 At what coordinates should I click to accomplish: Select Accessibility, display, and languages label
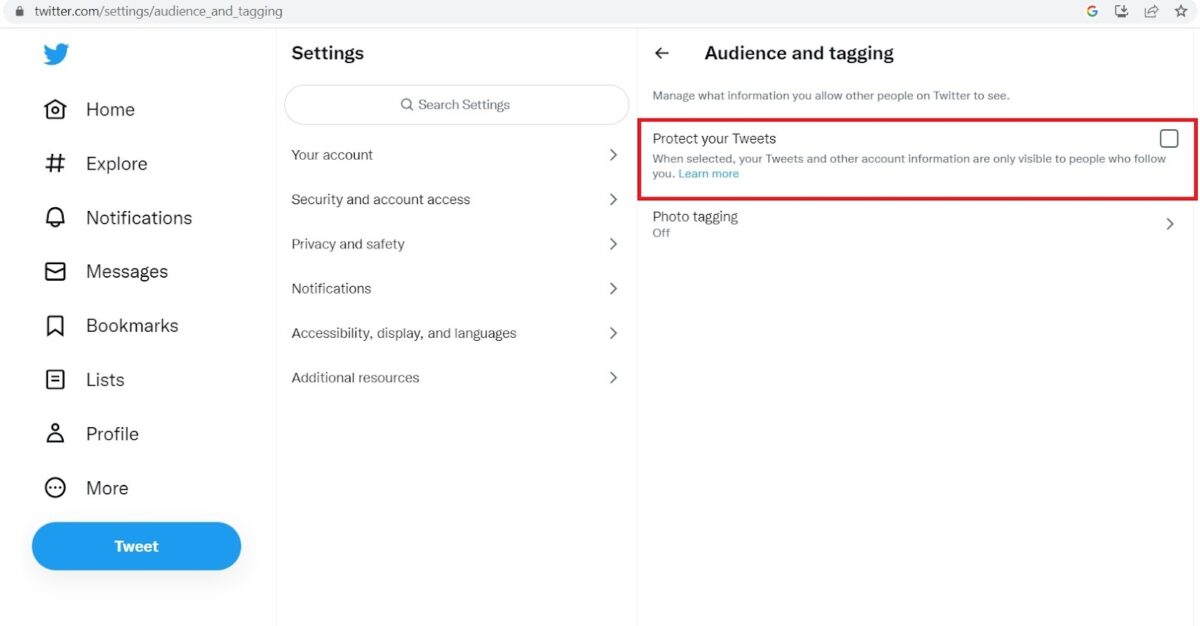pos(404,333)
